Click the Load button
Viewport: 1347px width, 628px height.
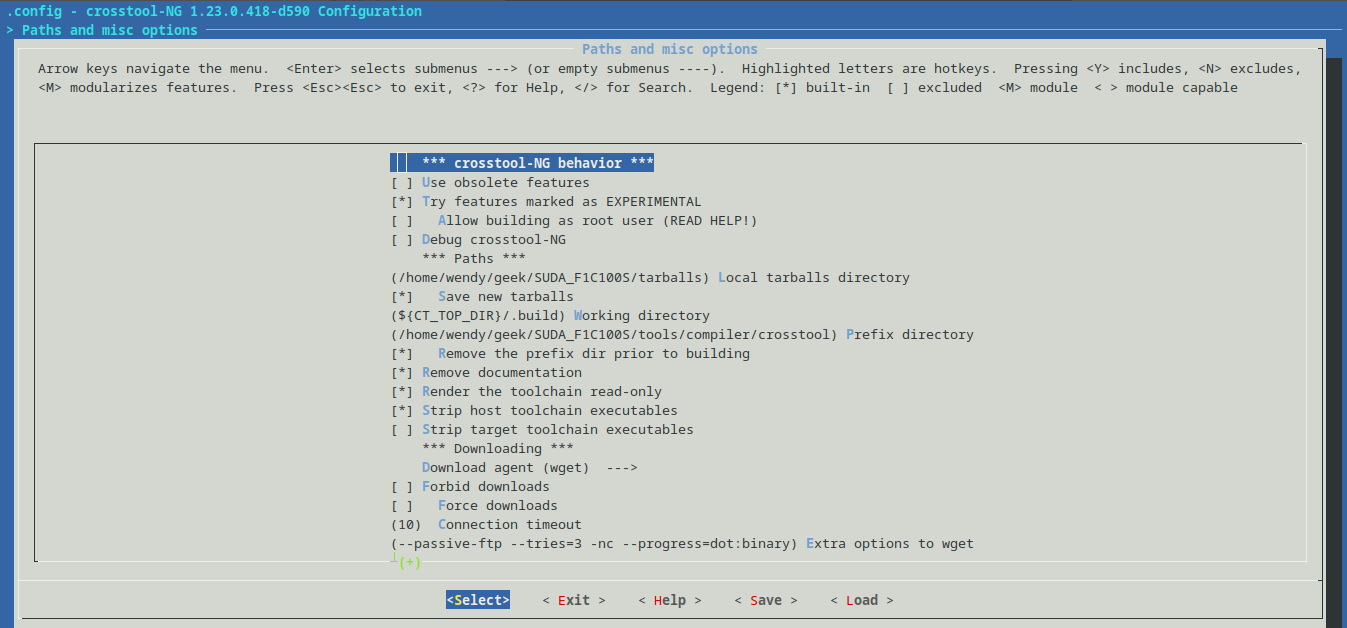click(862, 600)
